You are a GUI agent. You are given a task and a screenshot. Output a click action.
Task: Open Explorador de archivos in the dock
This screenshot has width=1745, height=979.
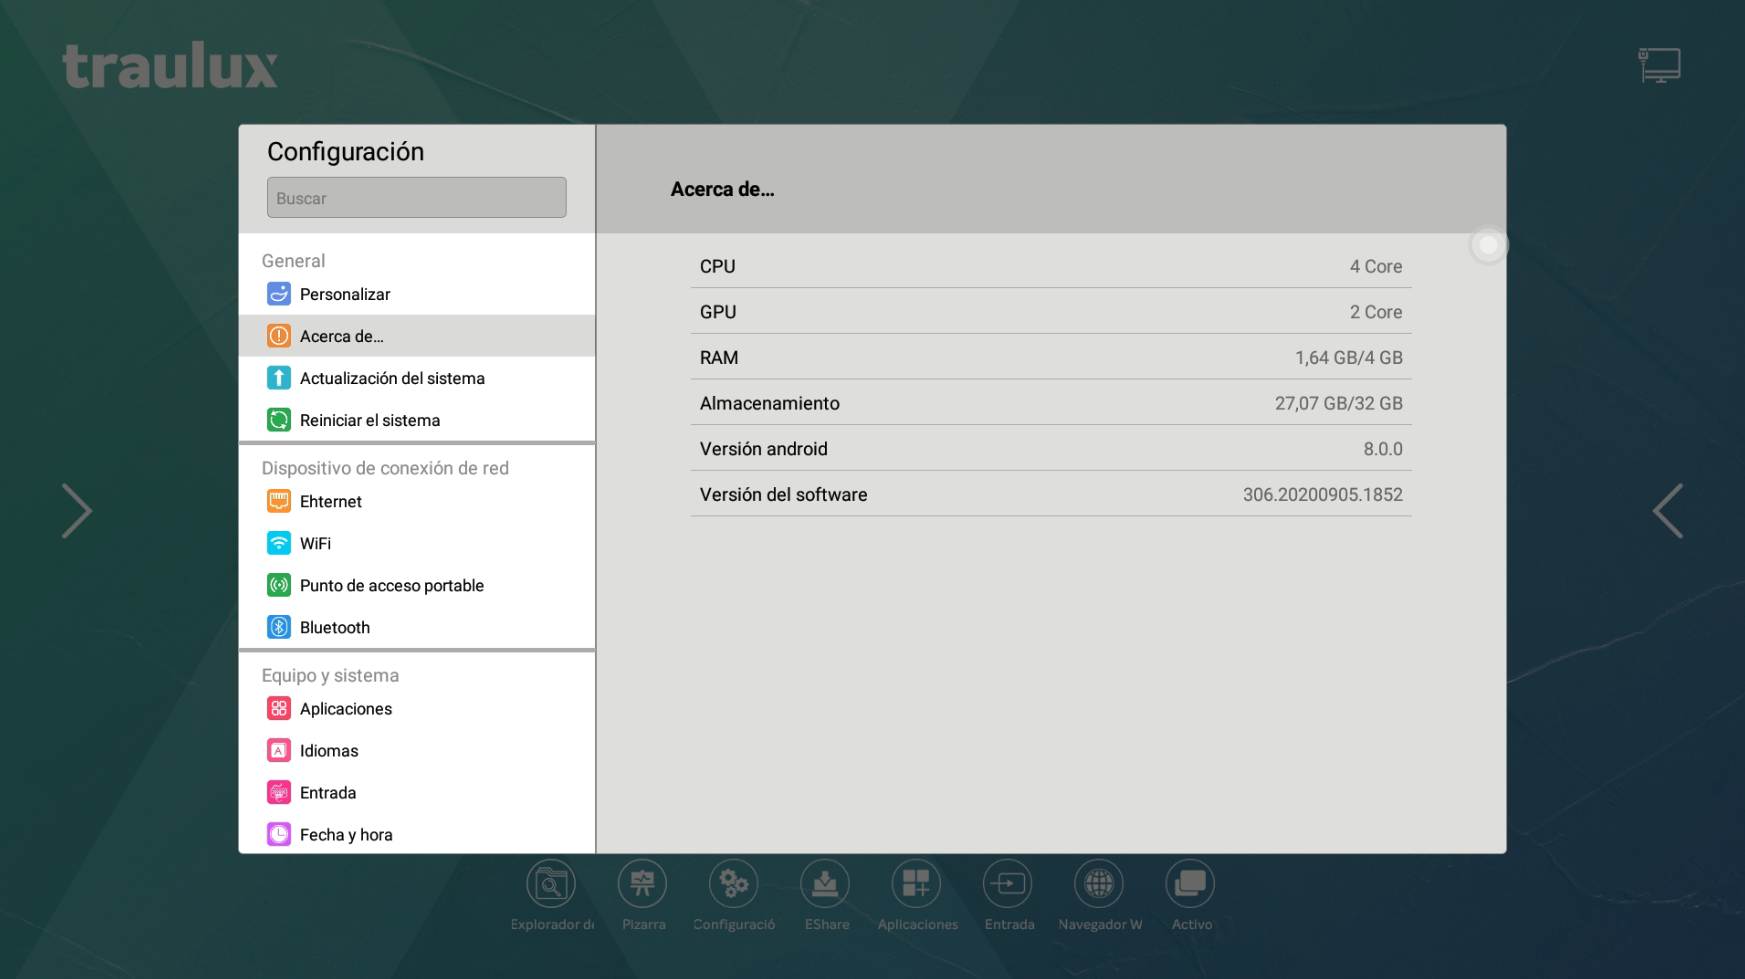[551, 884]
